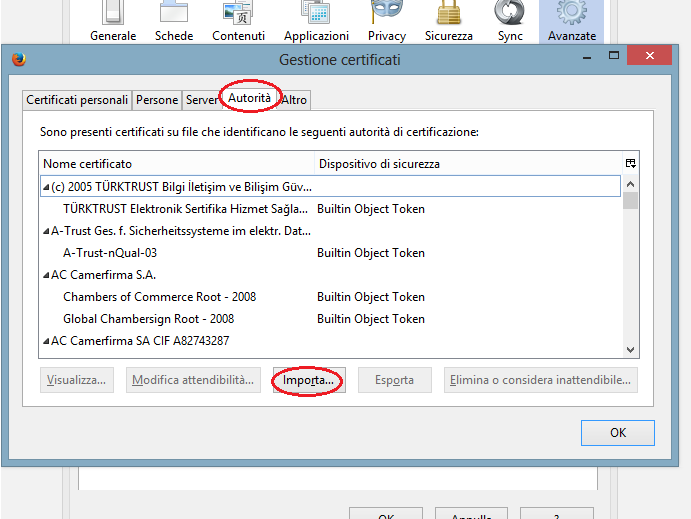The width and height of the screenshot is (691, 519).
Task: Open the Autorità tab
Action: click(249, 98)
